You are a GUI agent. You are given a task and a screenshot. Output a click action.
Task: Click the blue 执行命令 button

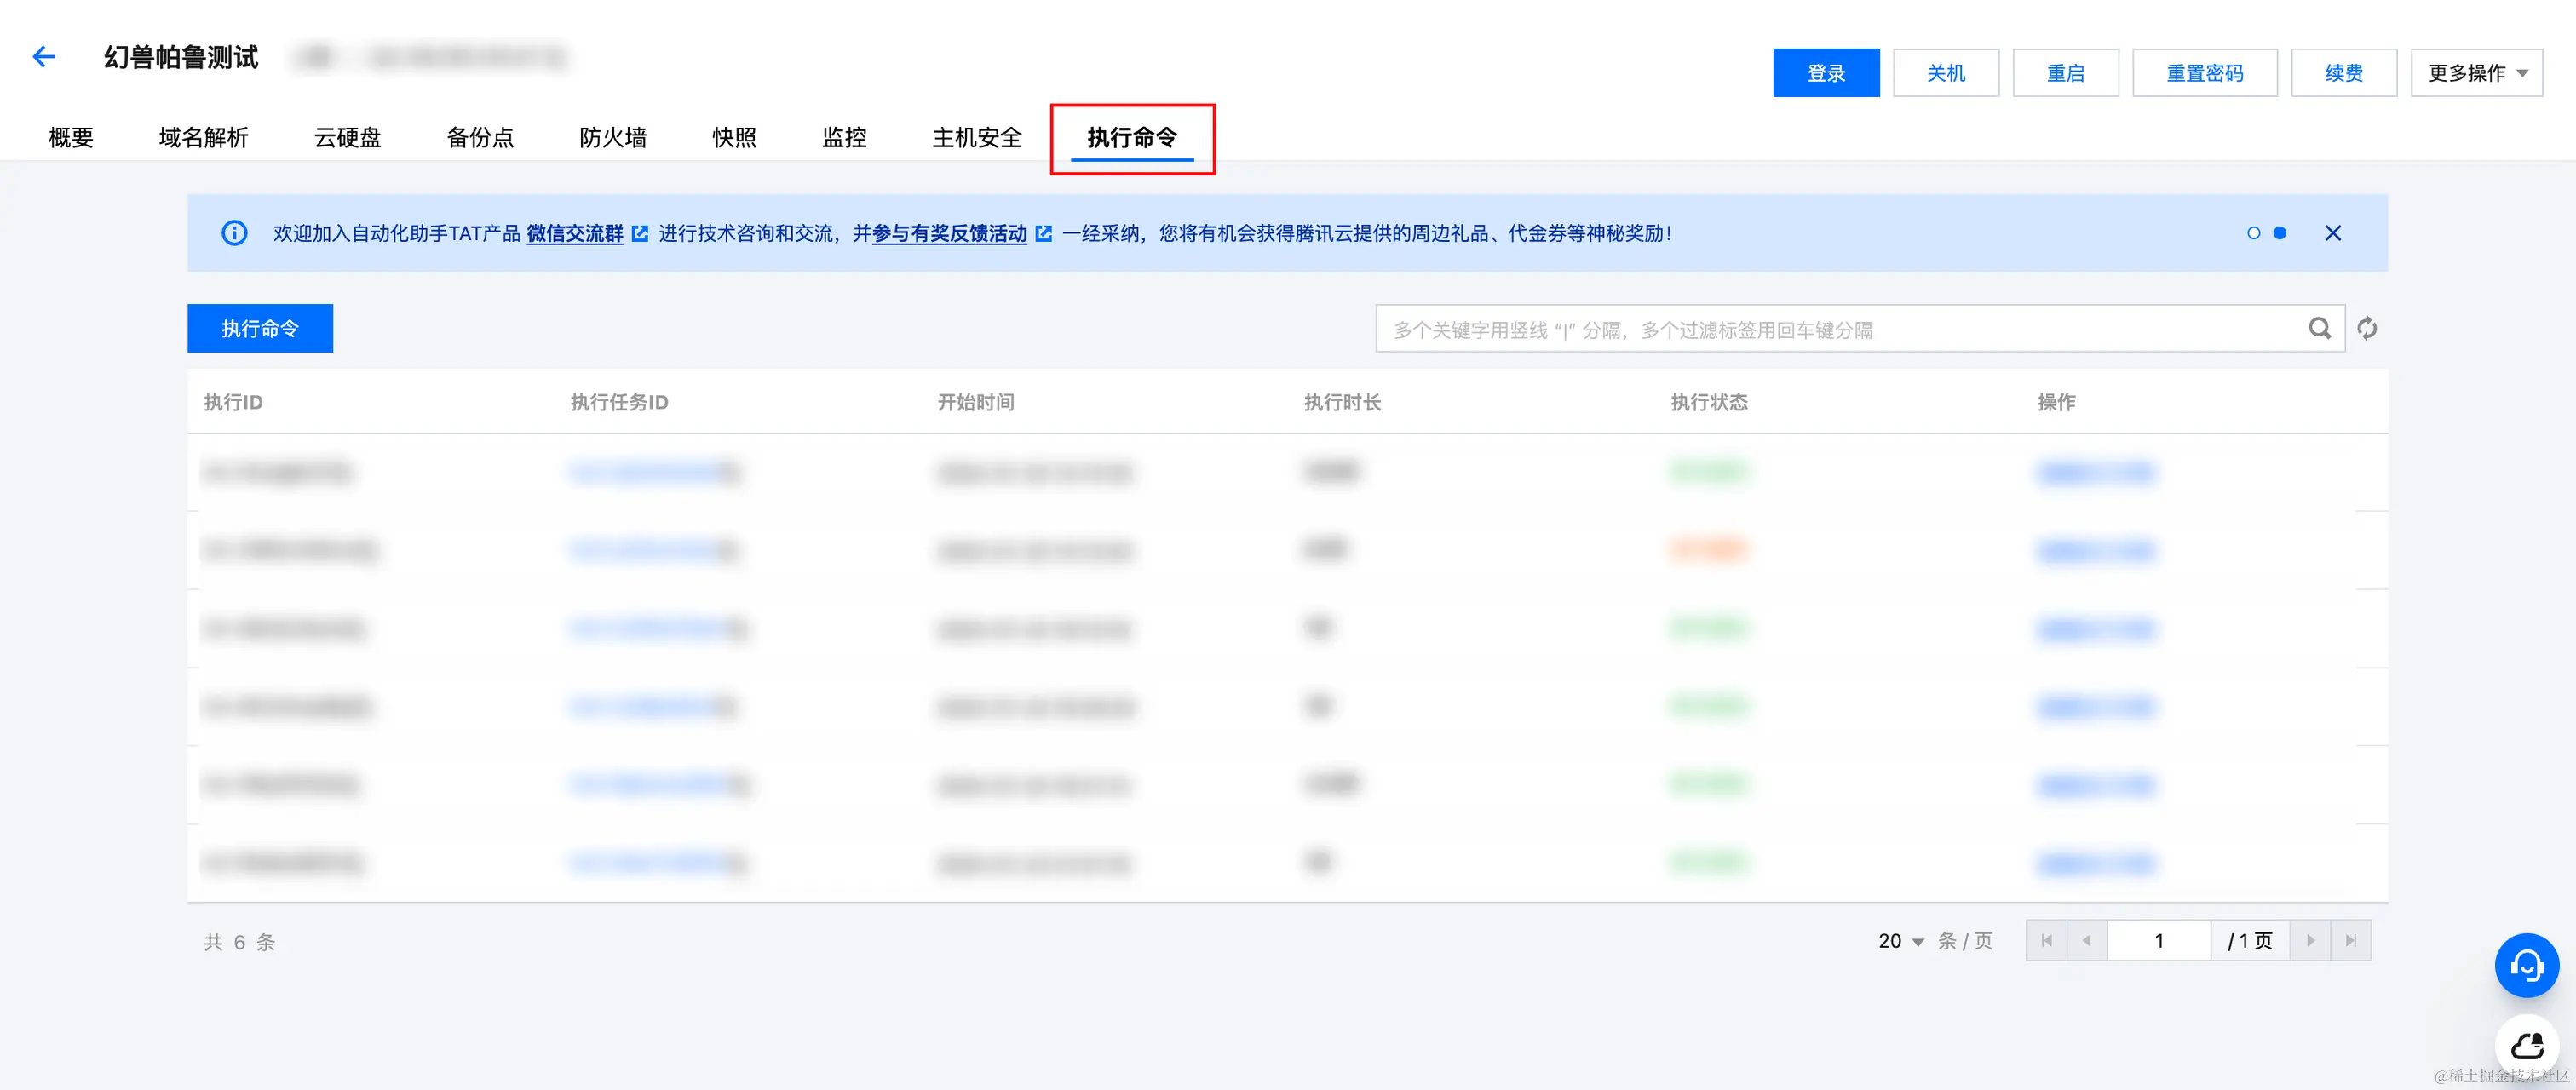pyautogui.click(x=260, y=328)
